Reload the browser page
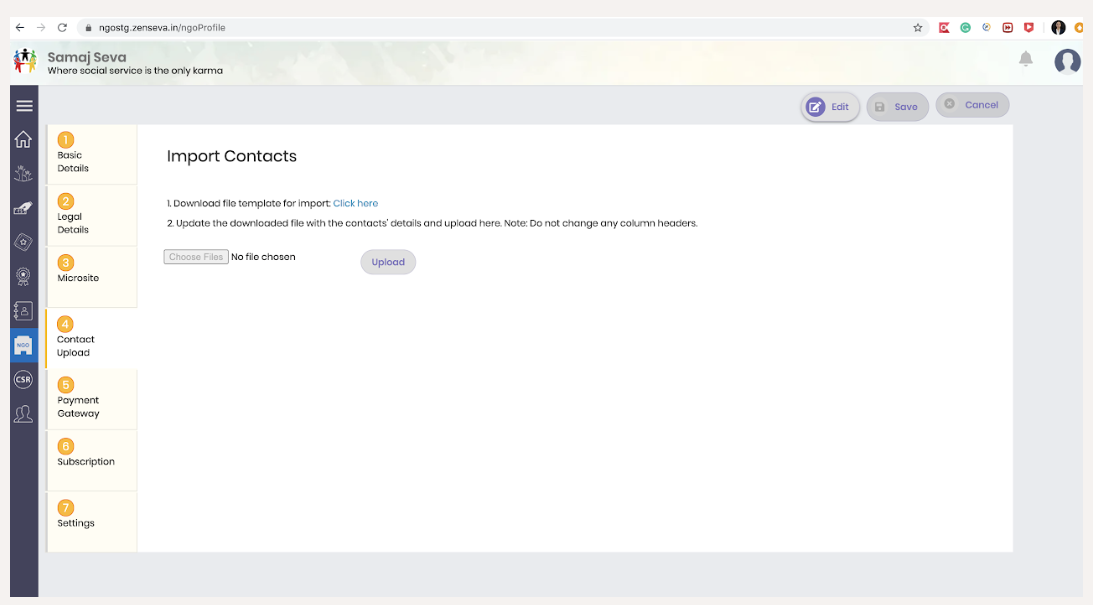This screenshot has width=1093, height=605. tap(62, 28)
